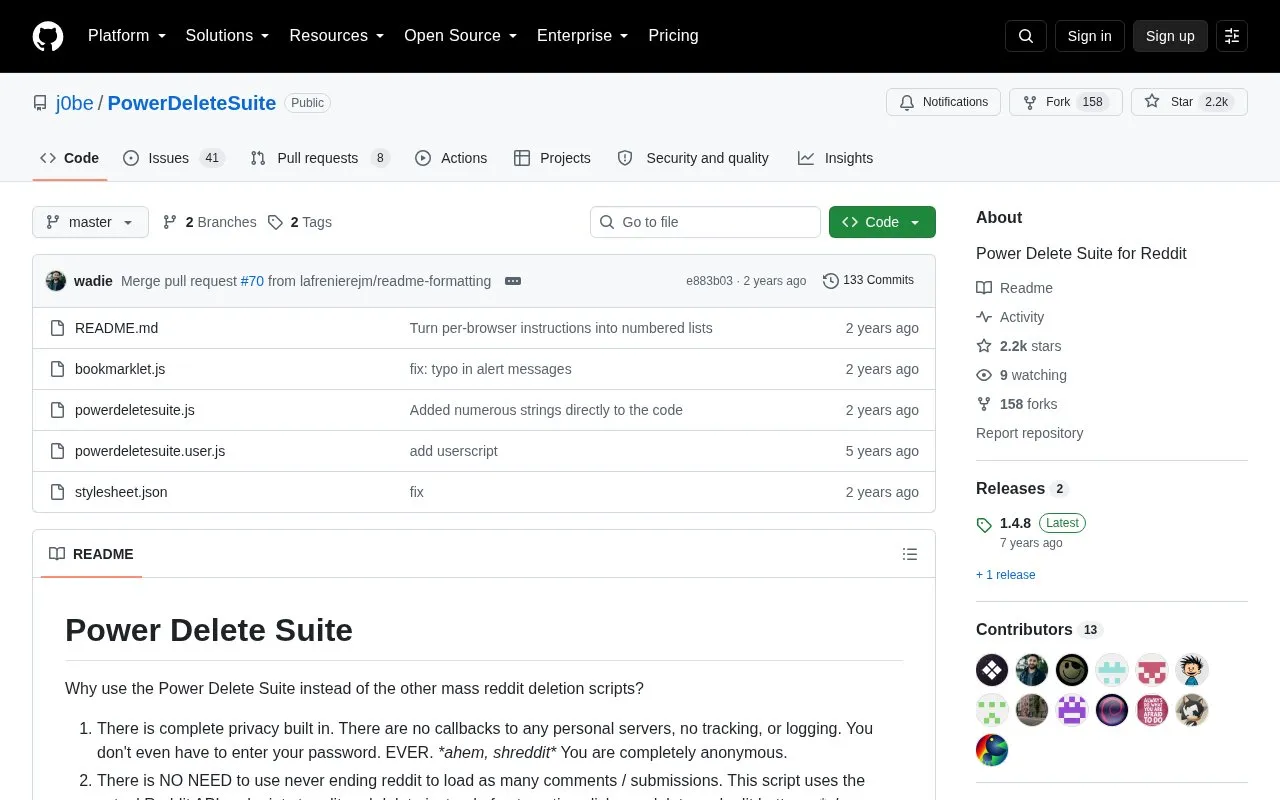The width and height of the screenshot is (1280, 800).
Task: Open the j0be owner link
Action: (75, 103)
